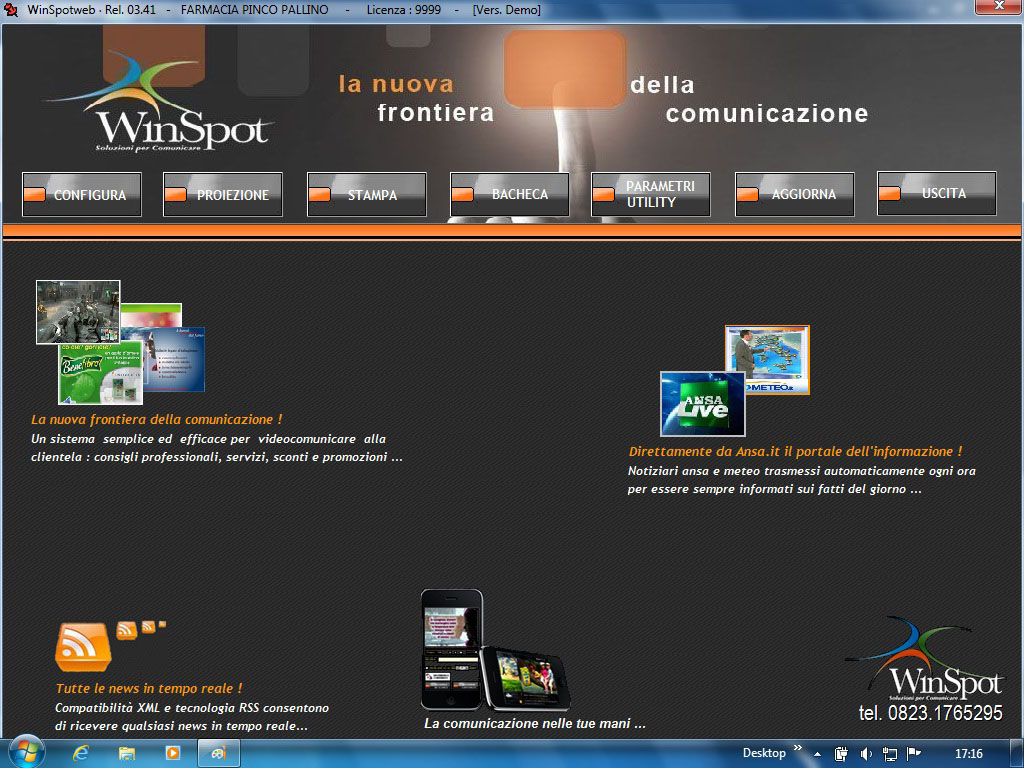Image resolution: width=1024 pixels, height=768 pixels.
Task: Open Windows Explorer folder in the taskbar
Action: point(127,753)
